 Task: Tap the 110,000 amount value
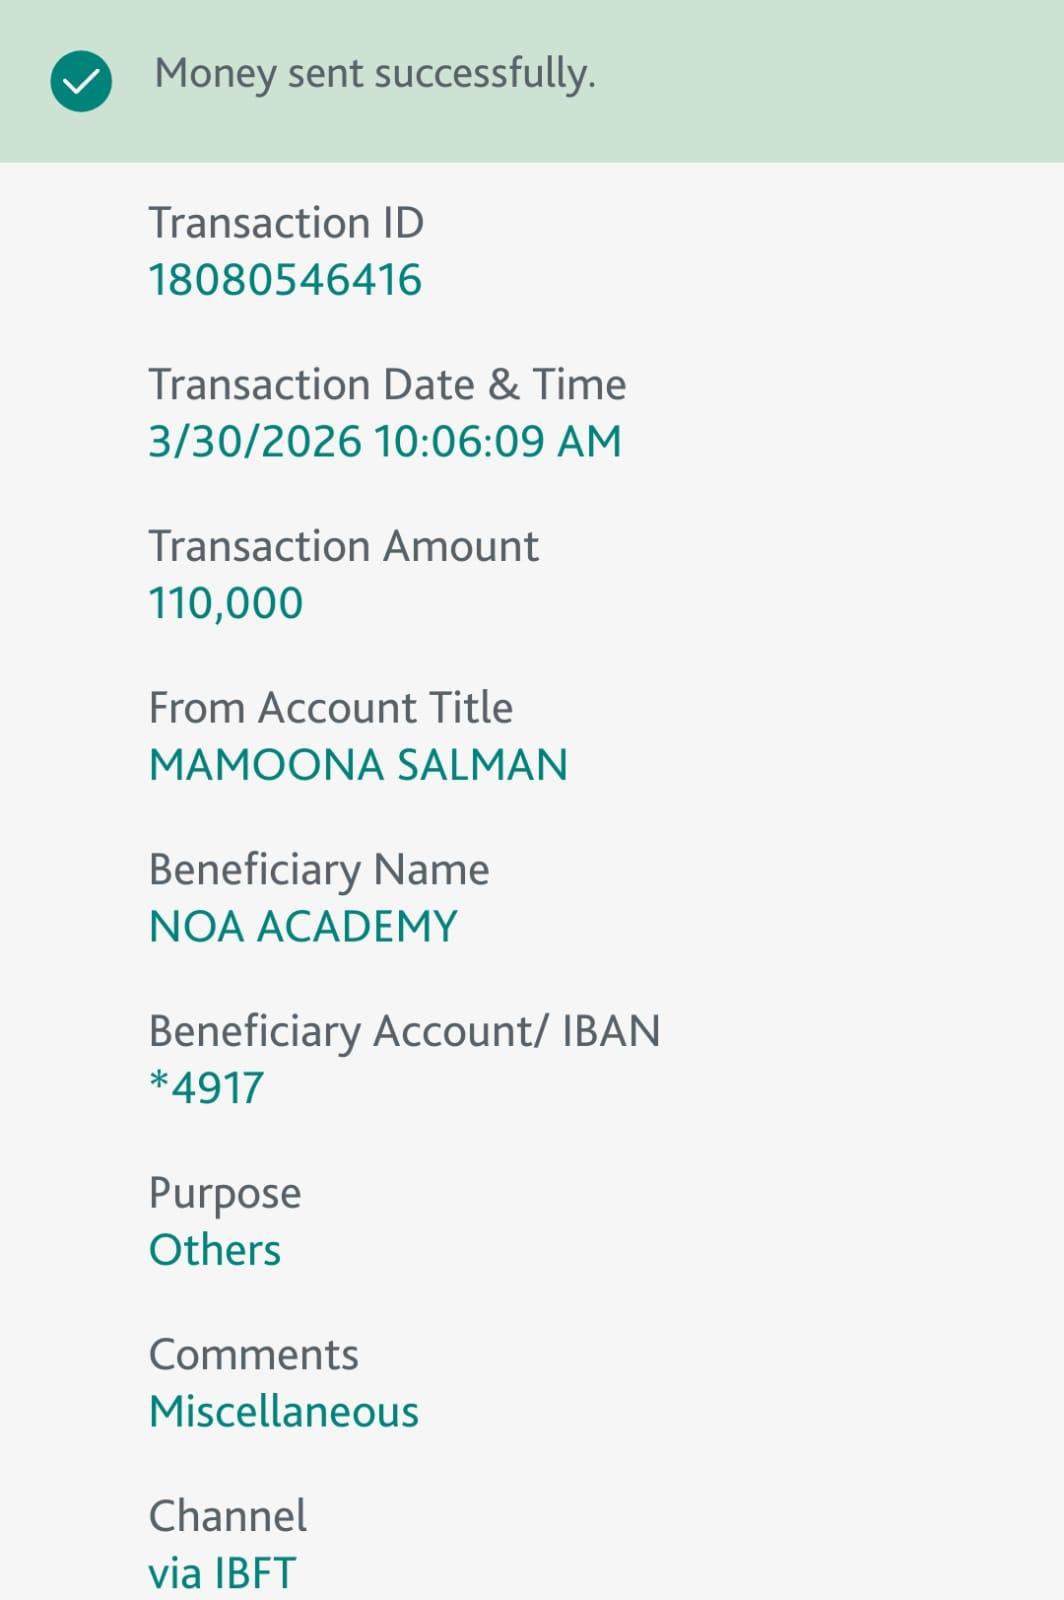point(226,603)
